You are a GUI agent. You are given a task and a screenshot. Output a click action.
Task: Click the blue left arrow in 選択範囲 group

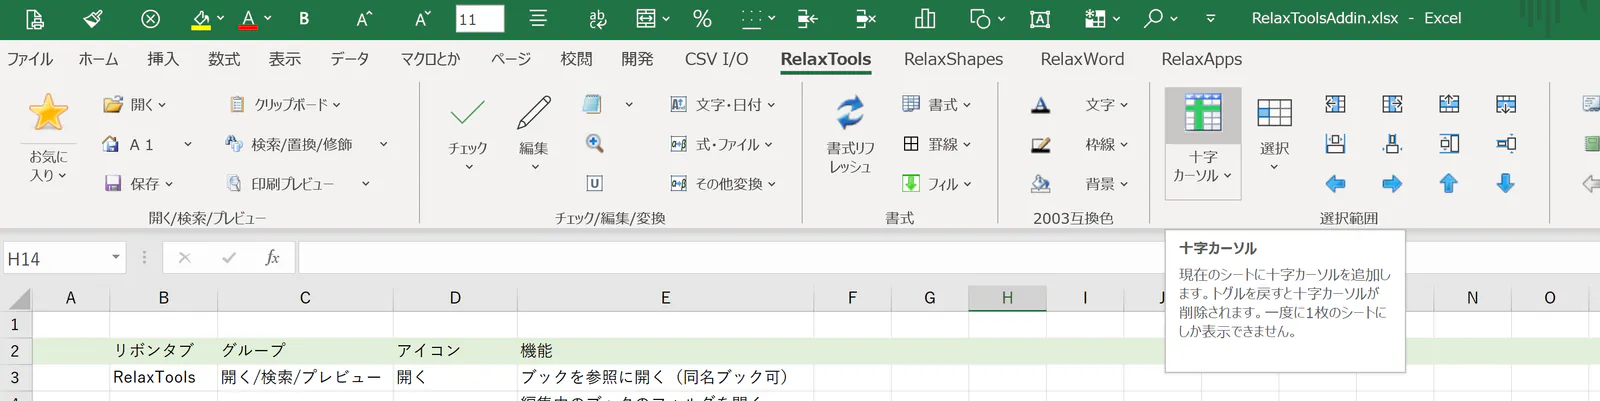pos(1335,183)
